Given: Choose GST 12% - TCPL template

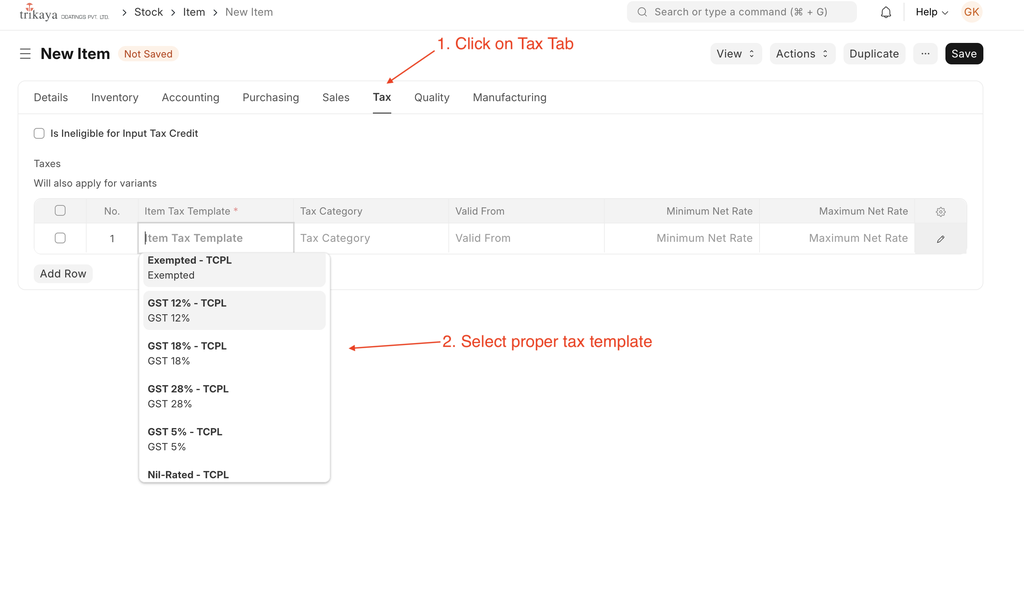Looking at the screenshot, I should 234,310.
